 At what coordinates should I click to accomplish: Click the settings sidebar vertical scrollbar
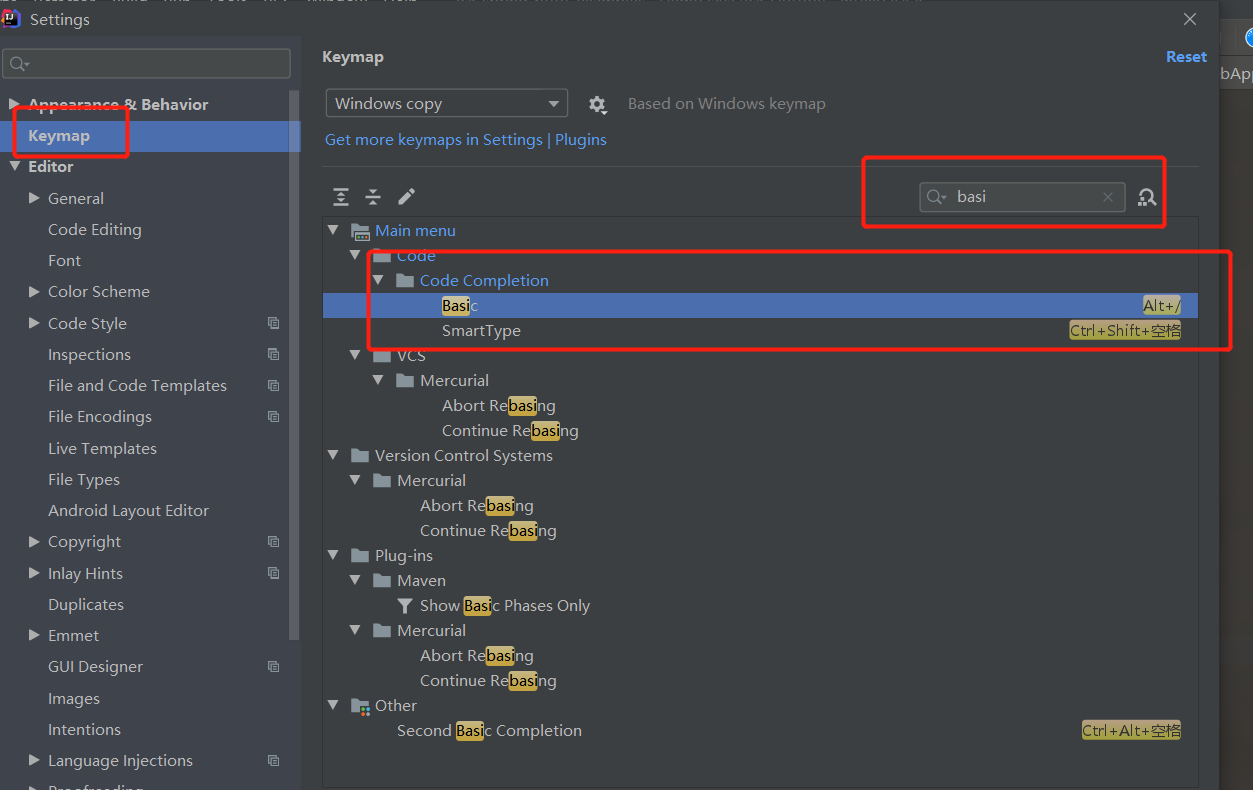click(294, 365)
